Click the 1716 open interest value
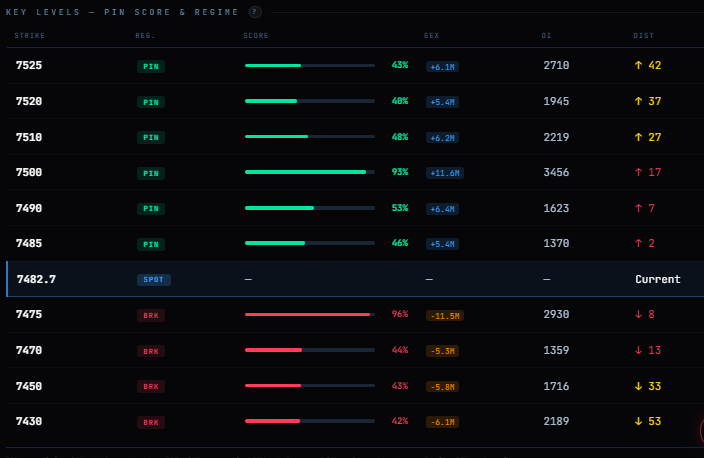The width and height of the screenshot is (704, 458). coord(556,386)
